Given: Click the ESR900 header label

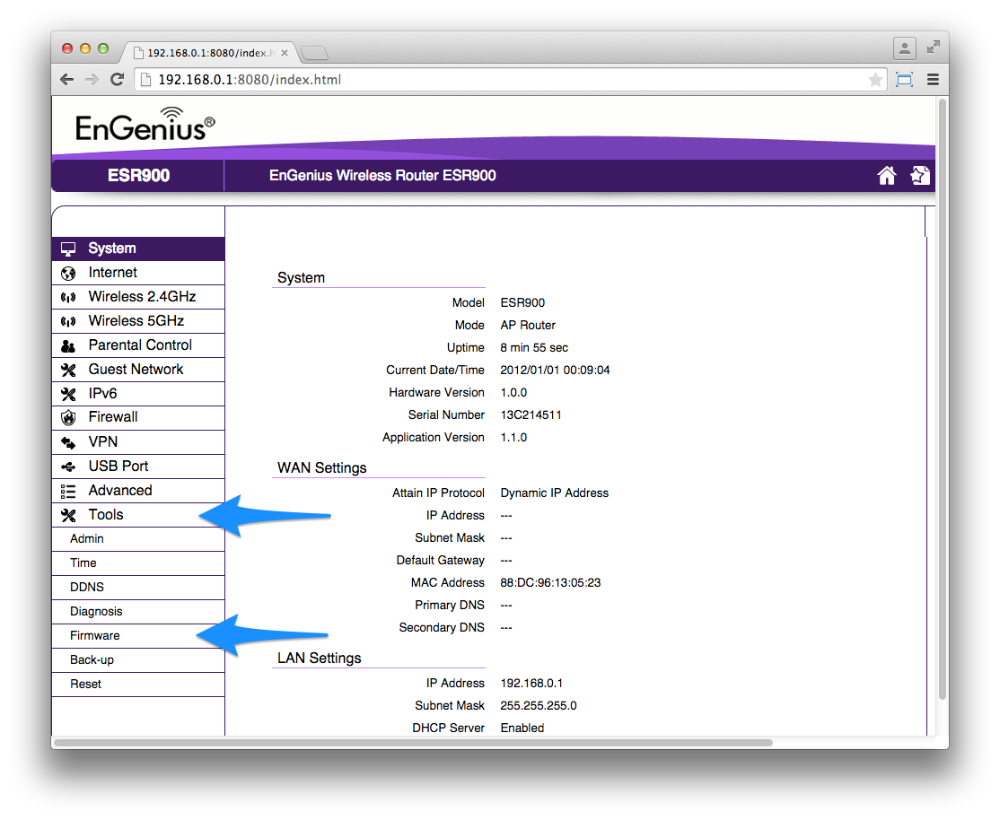Looking at the screenshot, I should click(138, 175).
